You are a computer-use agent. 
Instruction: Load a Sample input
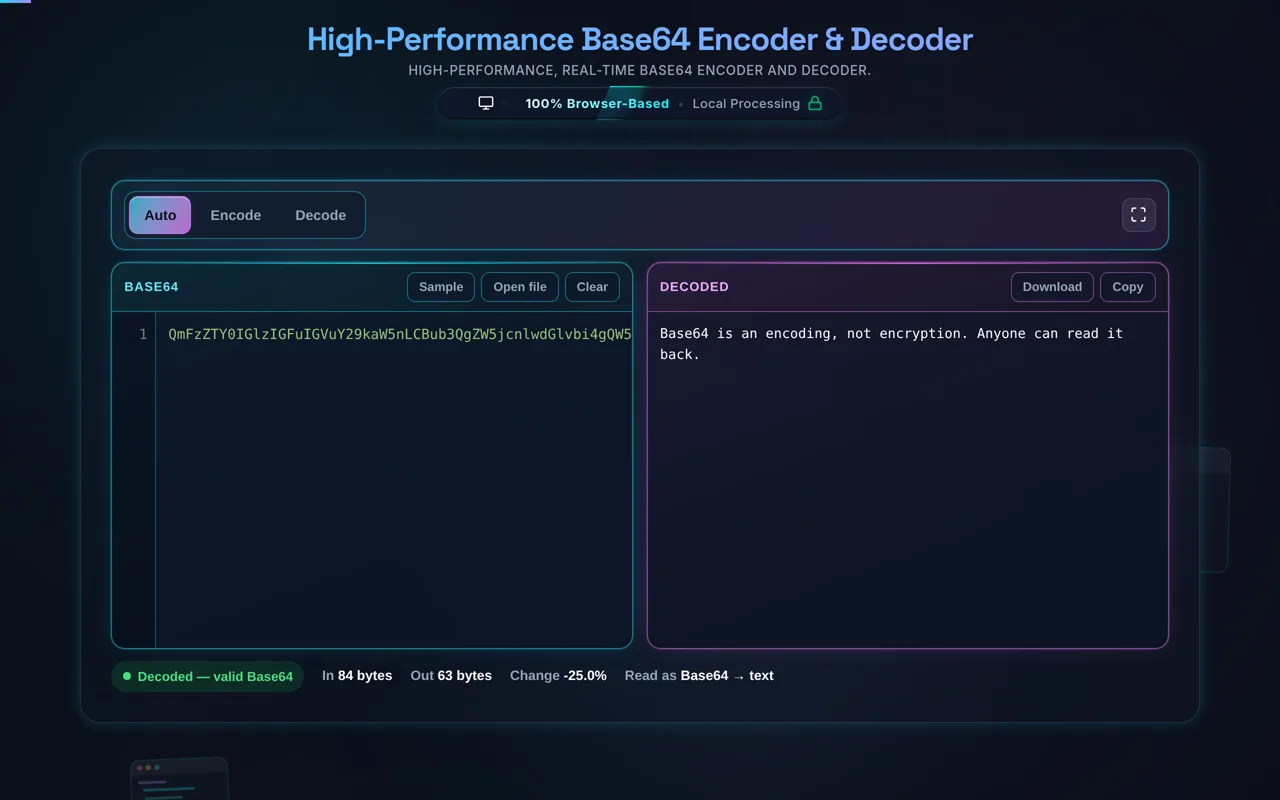pyautogui.click(x=441, y=287)
